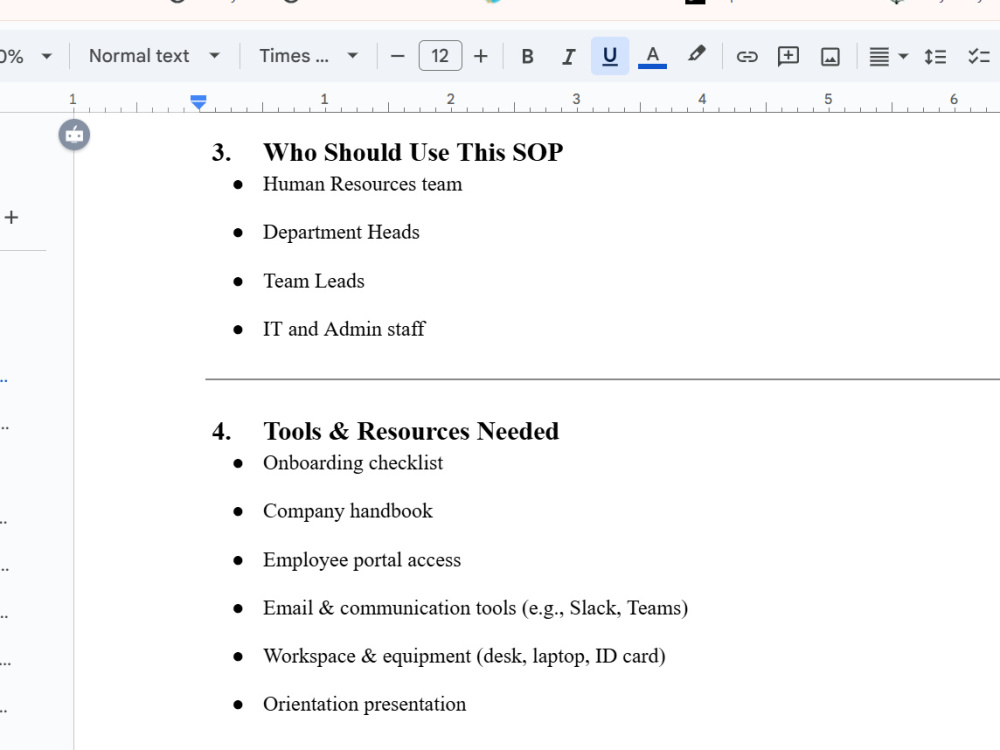Turn off underline formatting
The height and width of the screenshot is (750, 1000).
coord(610,56)
